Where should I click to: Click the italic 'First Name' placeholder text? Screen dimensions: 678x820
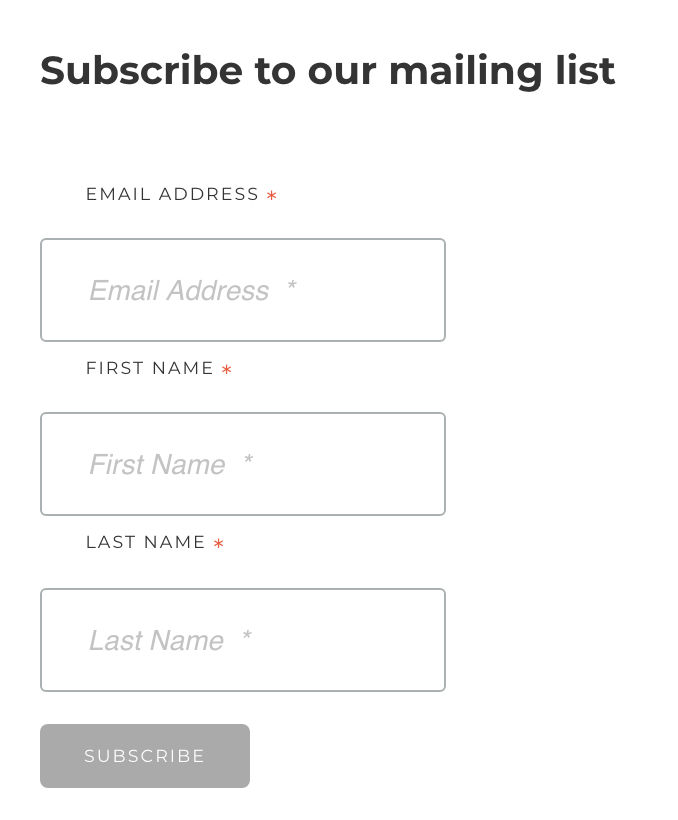[157, 465]
